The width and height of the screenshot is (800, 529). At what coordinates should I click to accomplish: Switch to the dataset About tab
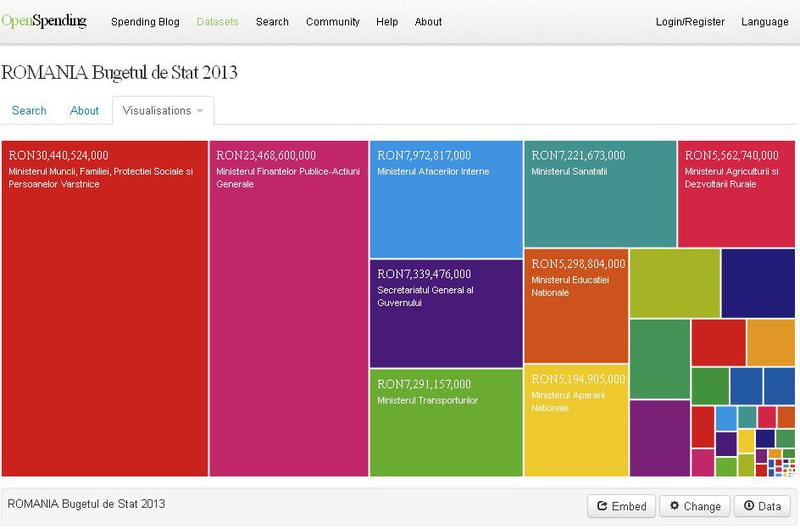[84, 111]
